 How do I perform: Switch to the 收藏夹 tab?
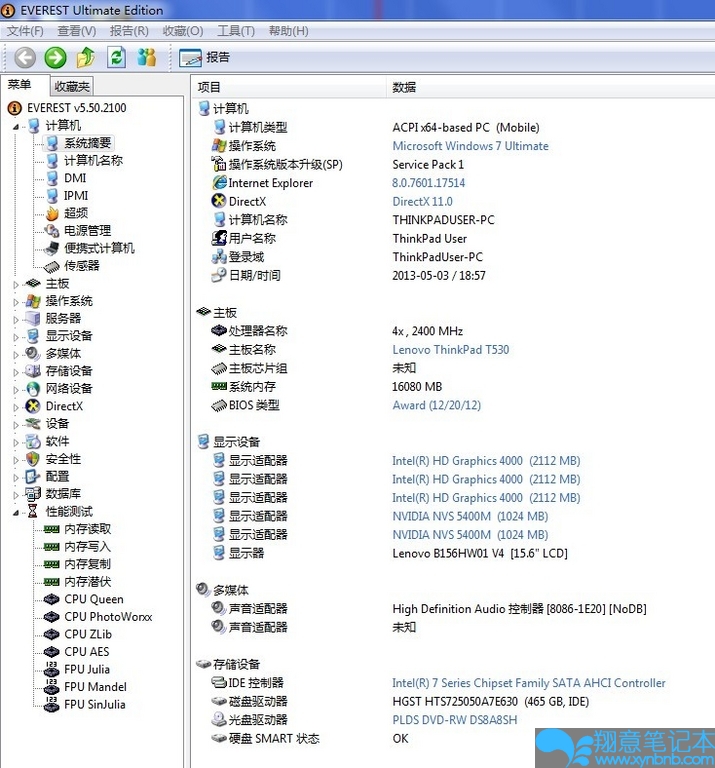point(72,87)
